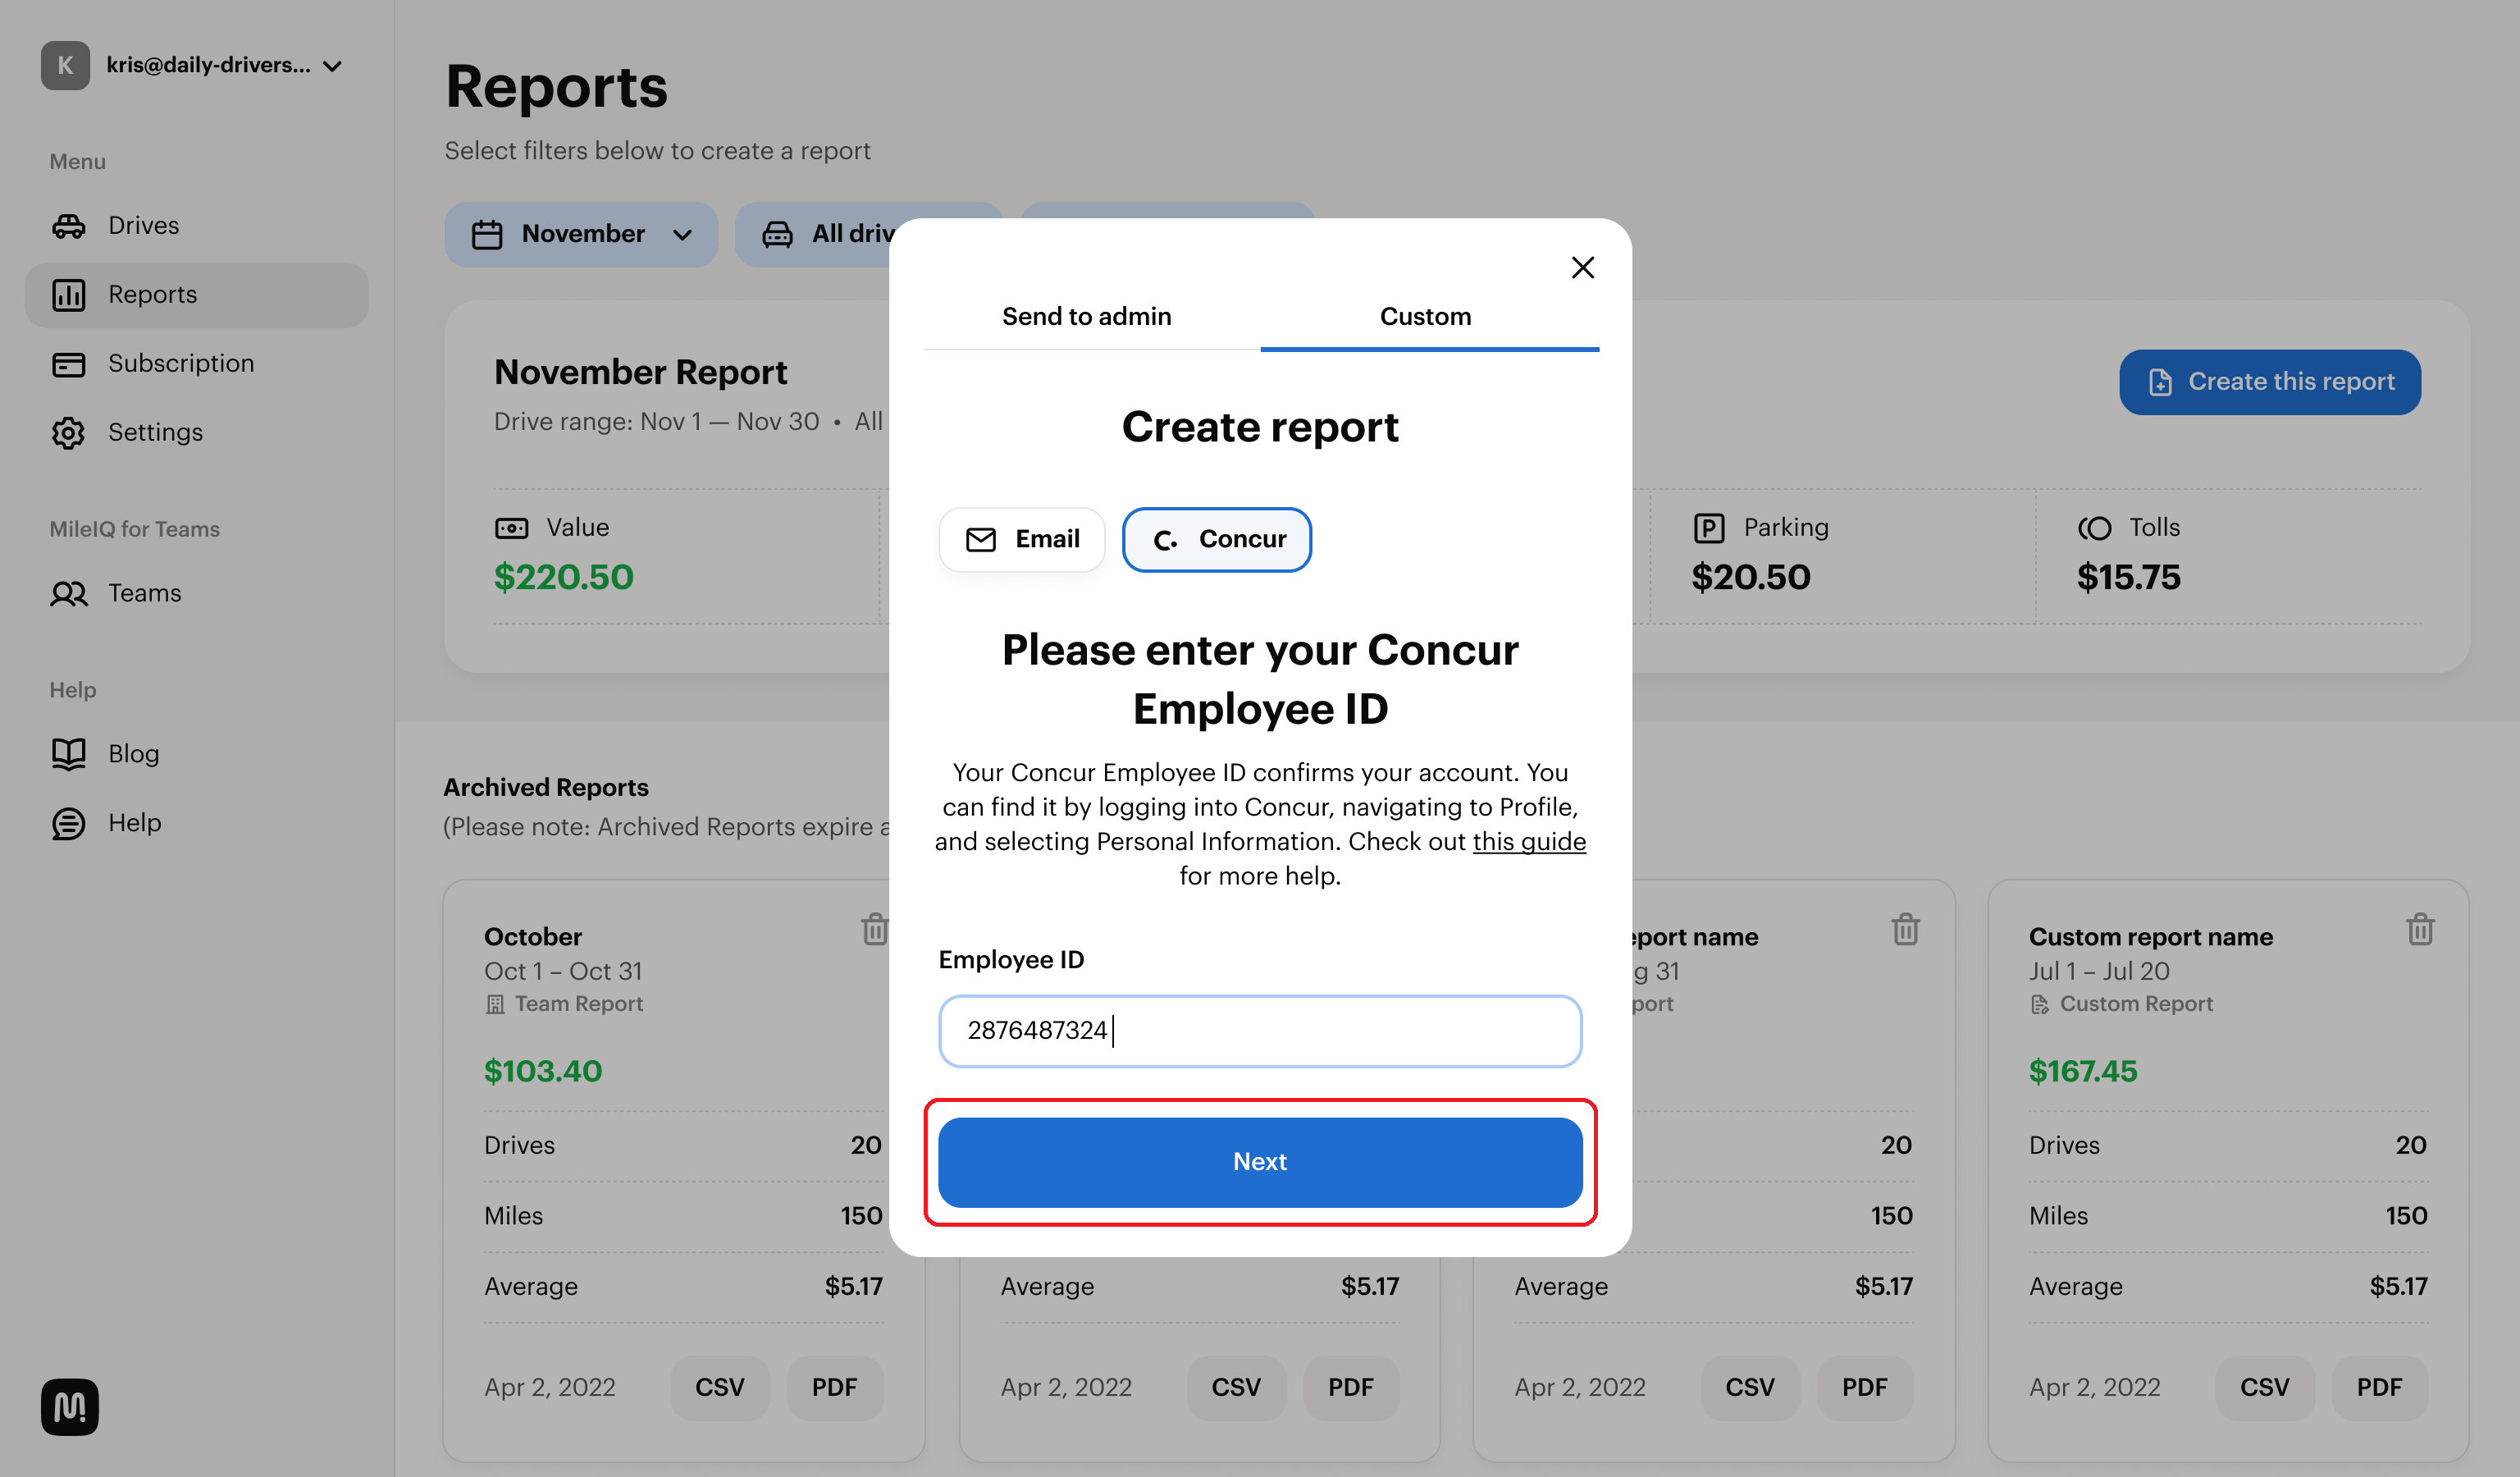Click the calendar icon in November filter
Image resolution: width=2520 pixels, height=1477 pixels.
pyautogui.click(x=487, y=235)
